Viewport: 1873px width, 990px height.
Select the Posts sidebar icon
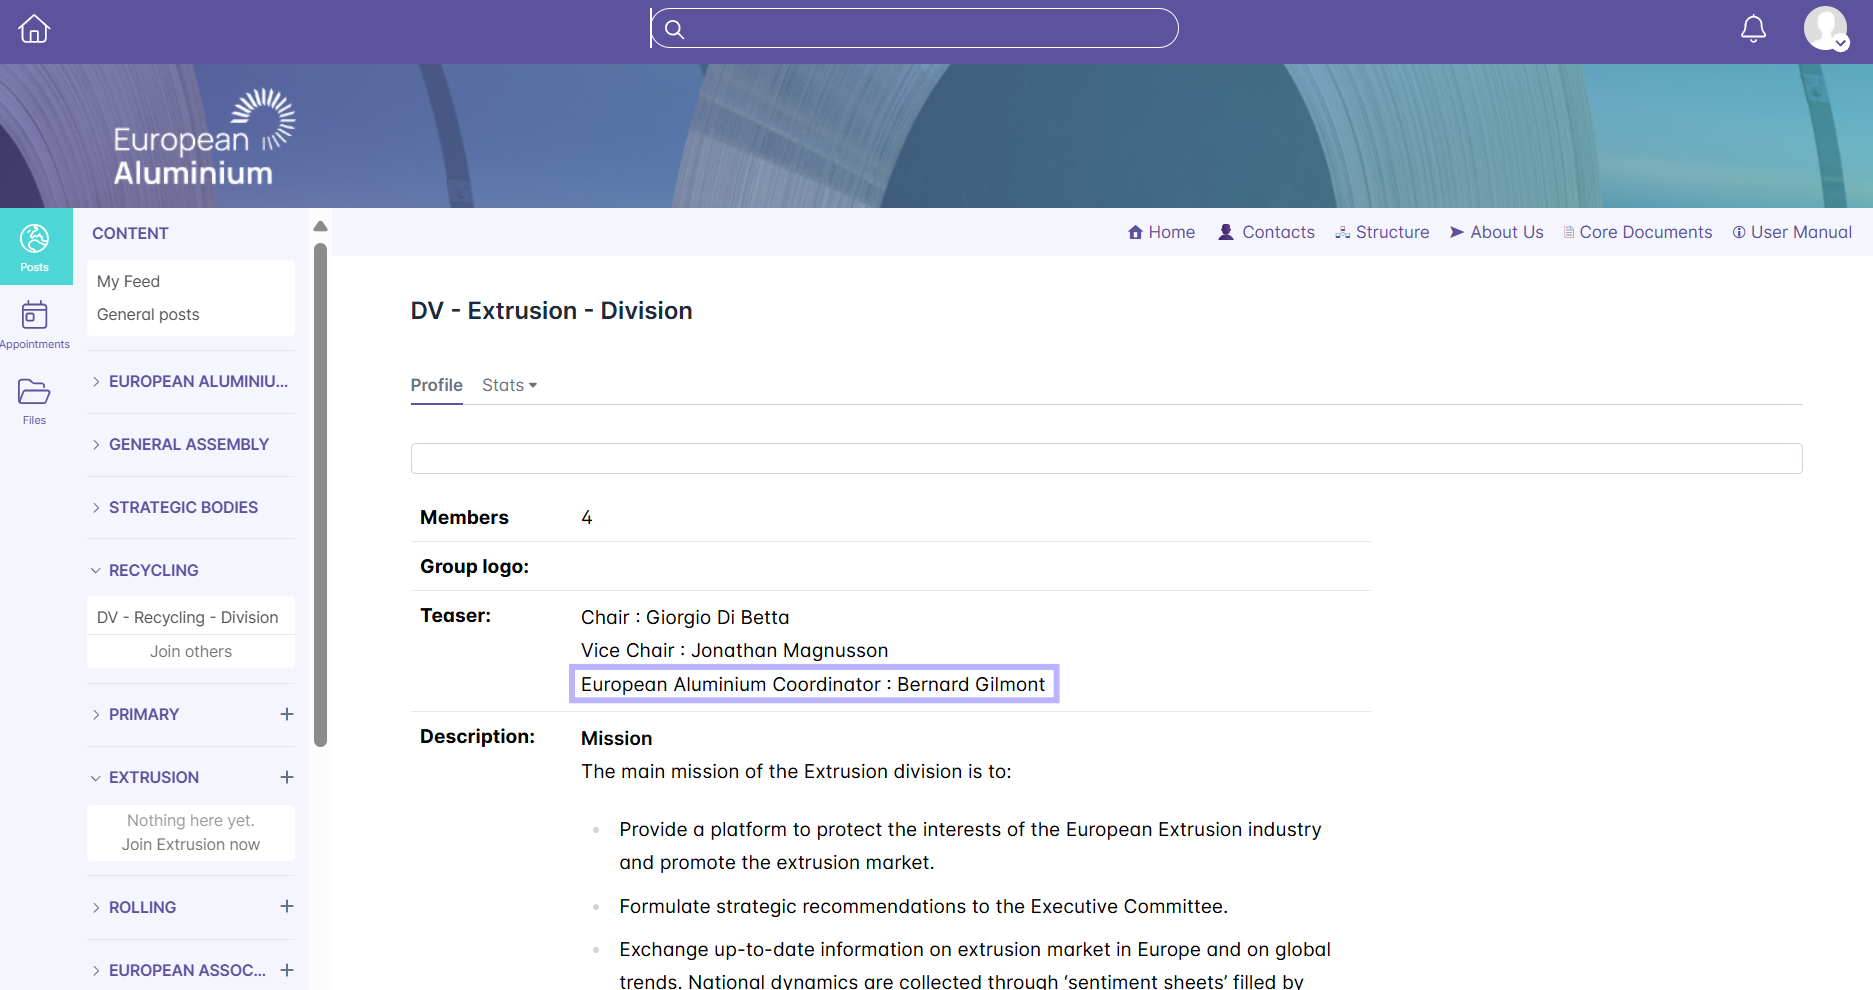(x=35, y=246)
